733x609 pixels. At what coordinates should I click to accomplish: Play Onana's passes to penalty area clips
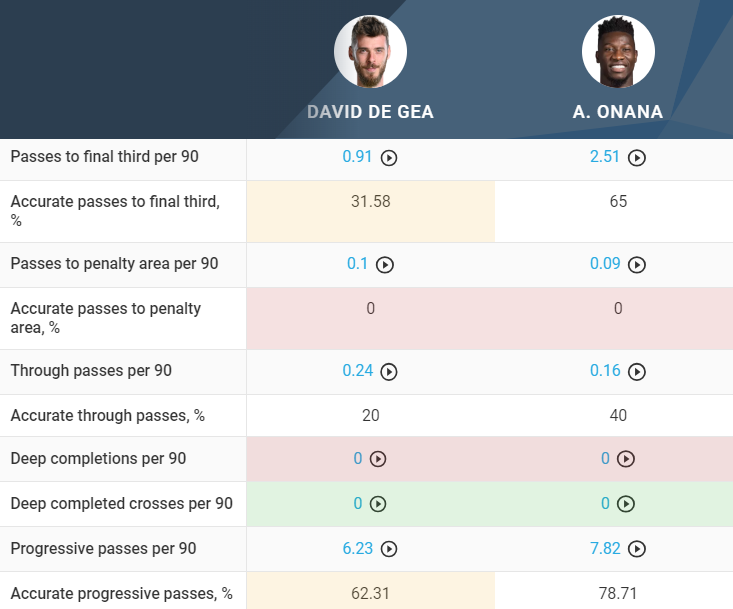tap(637, 265)
